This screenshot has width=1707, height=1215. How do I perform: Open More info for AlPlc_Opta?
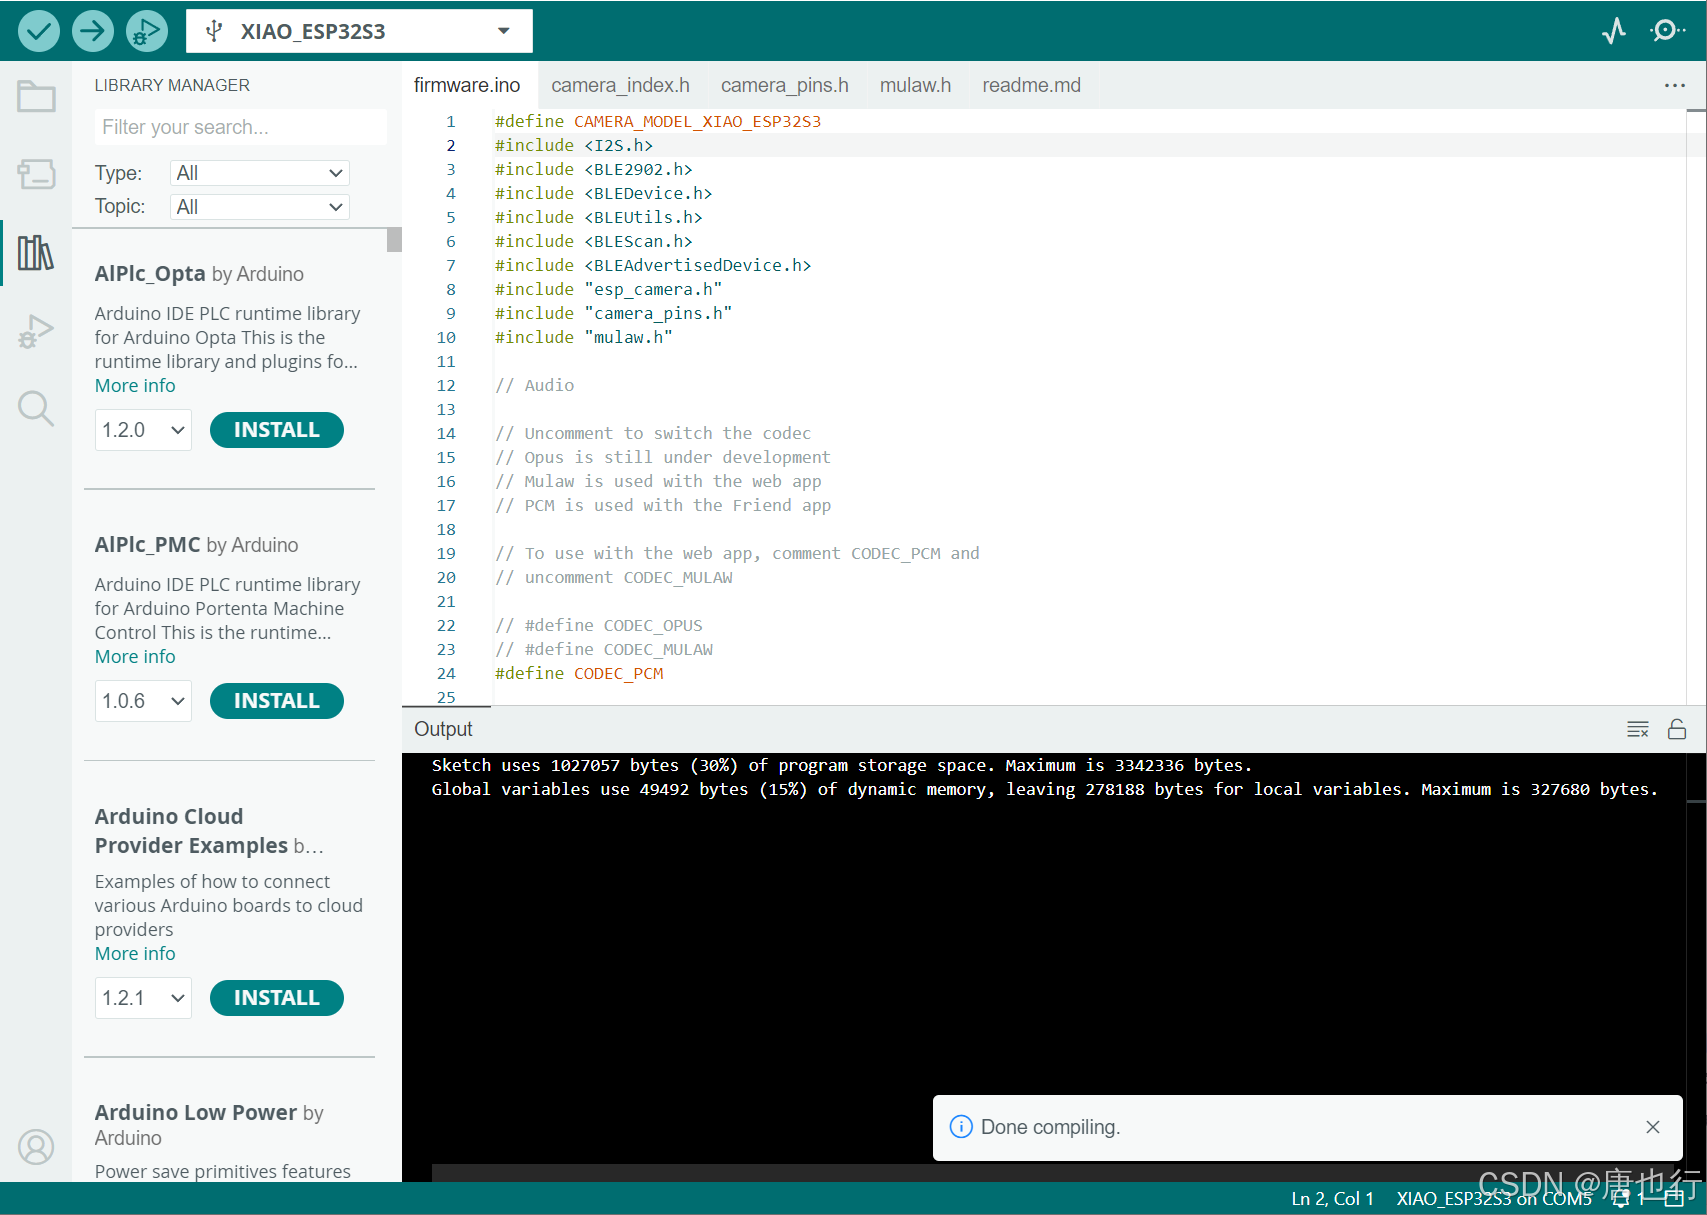(135, 386)
